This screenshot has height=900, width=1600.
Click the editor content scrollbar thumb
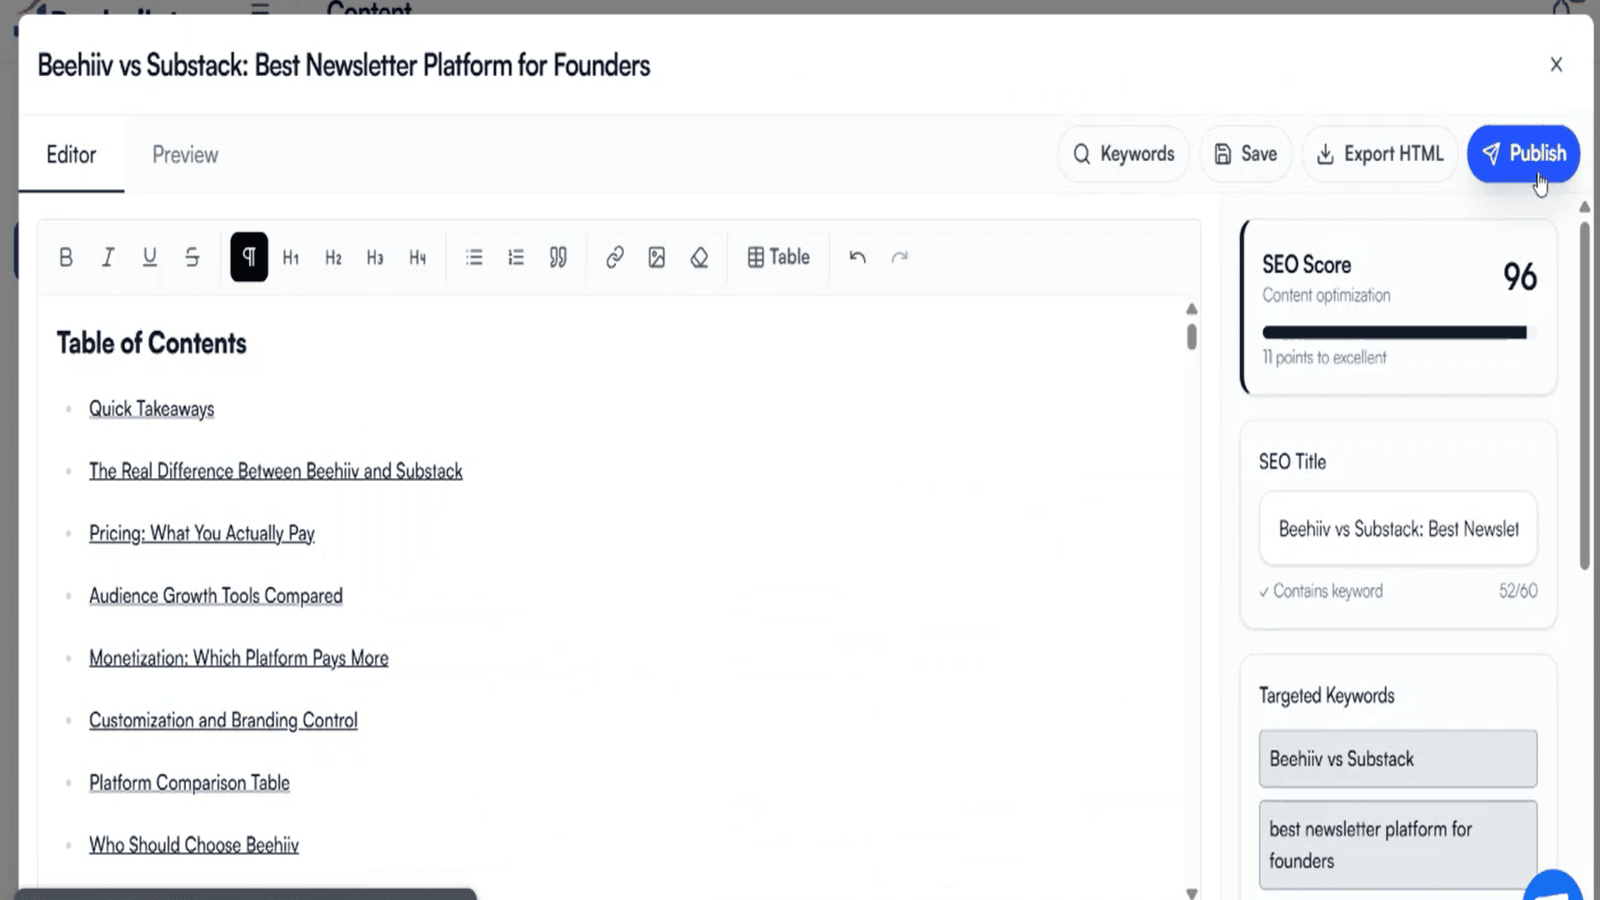click(x=1192, y=337)
